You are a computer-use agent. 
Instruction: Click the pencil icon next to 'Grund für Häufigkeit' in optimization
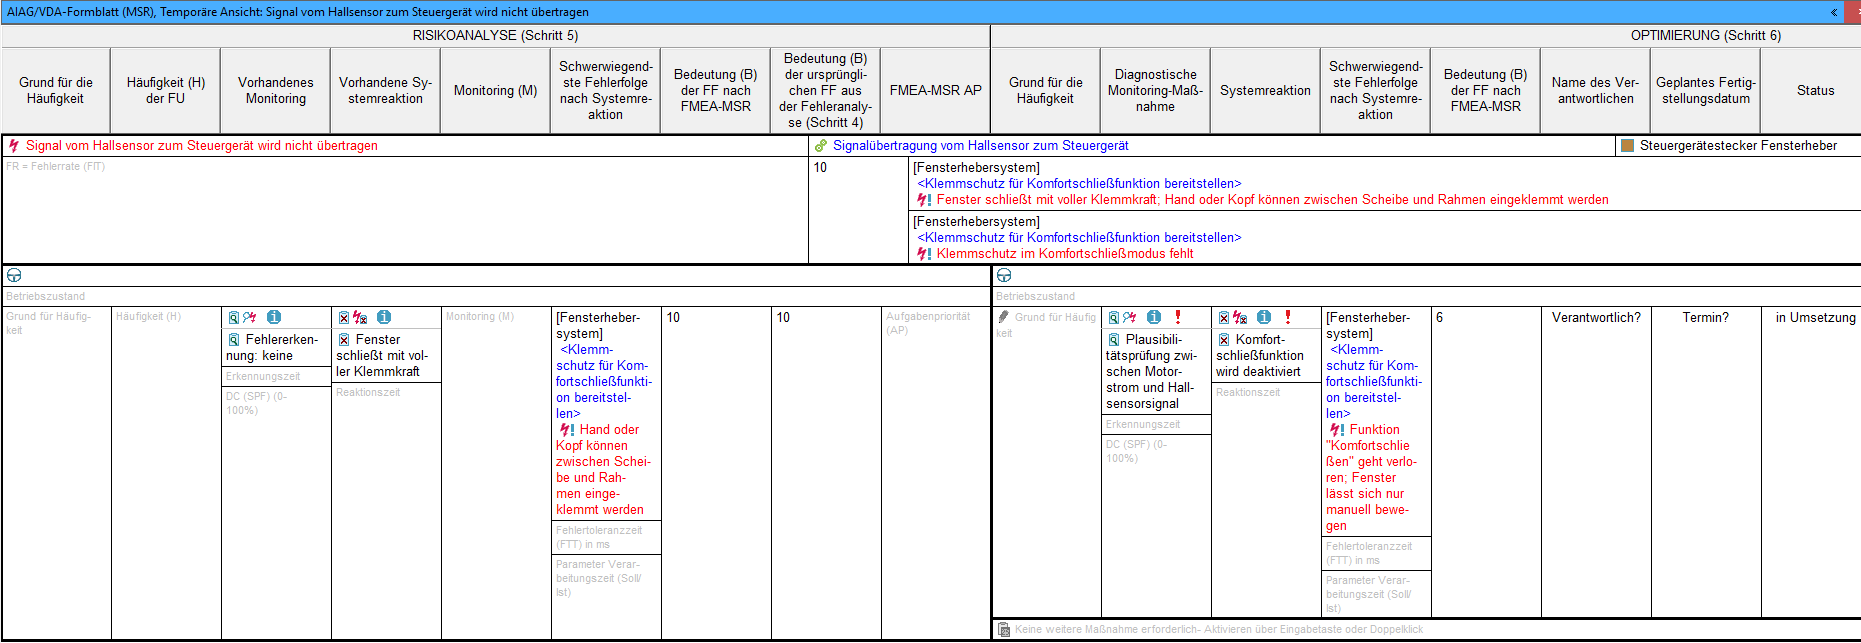[x=1004, y=317]
